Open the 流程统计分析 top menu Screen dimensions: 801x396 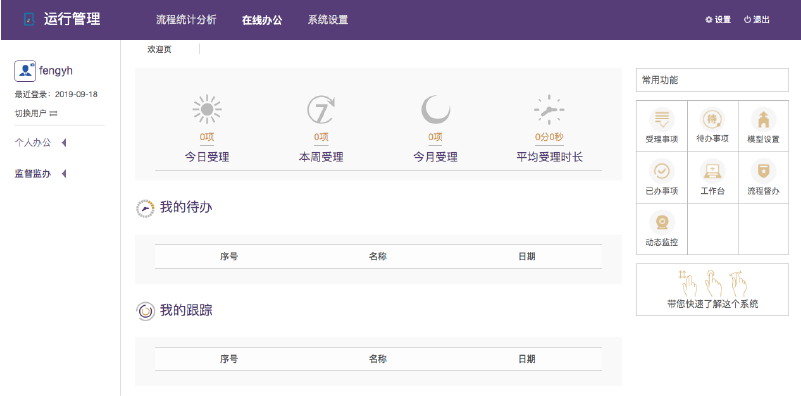point(186,20)
